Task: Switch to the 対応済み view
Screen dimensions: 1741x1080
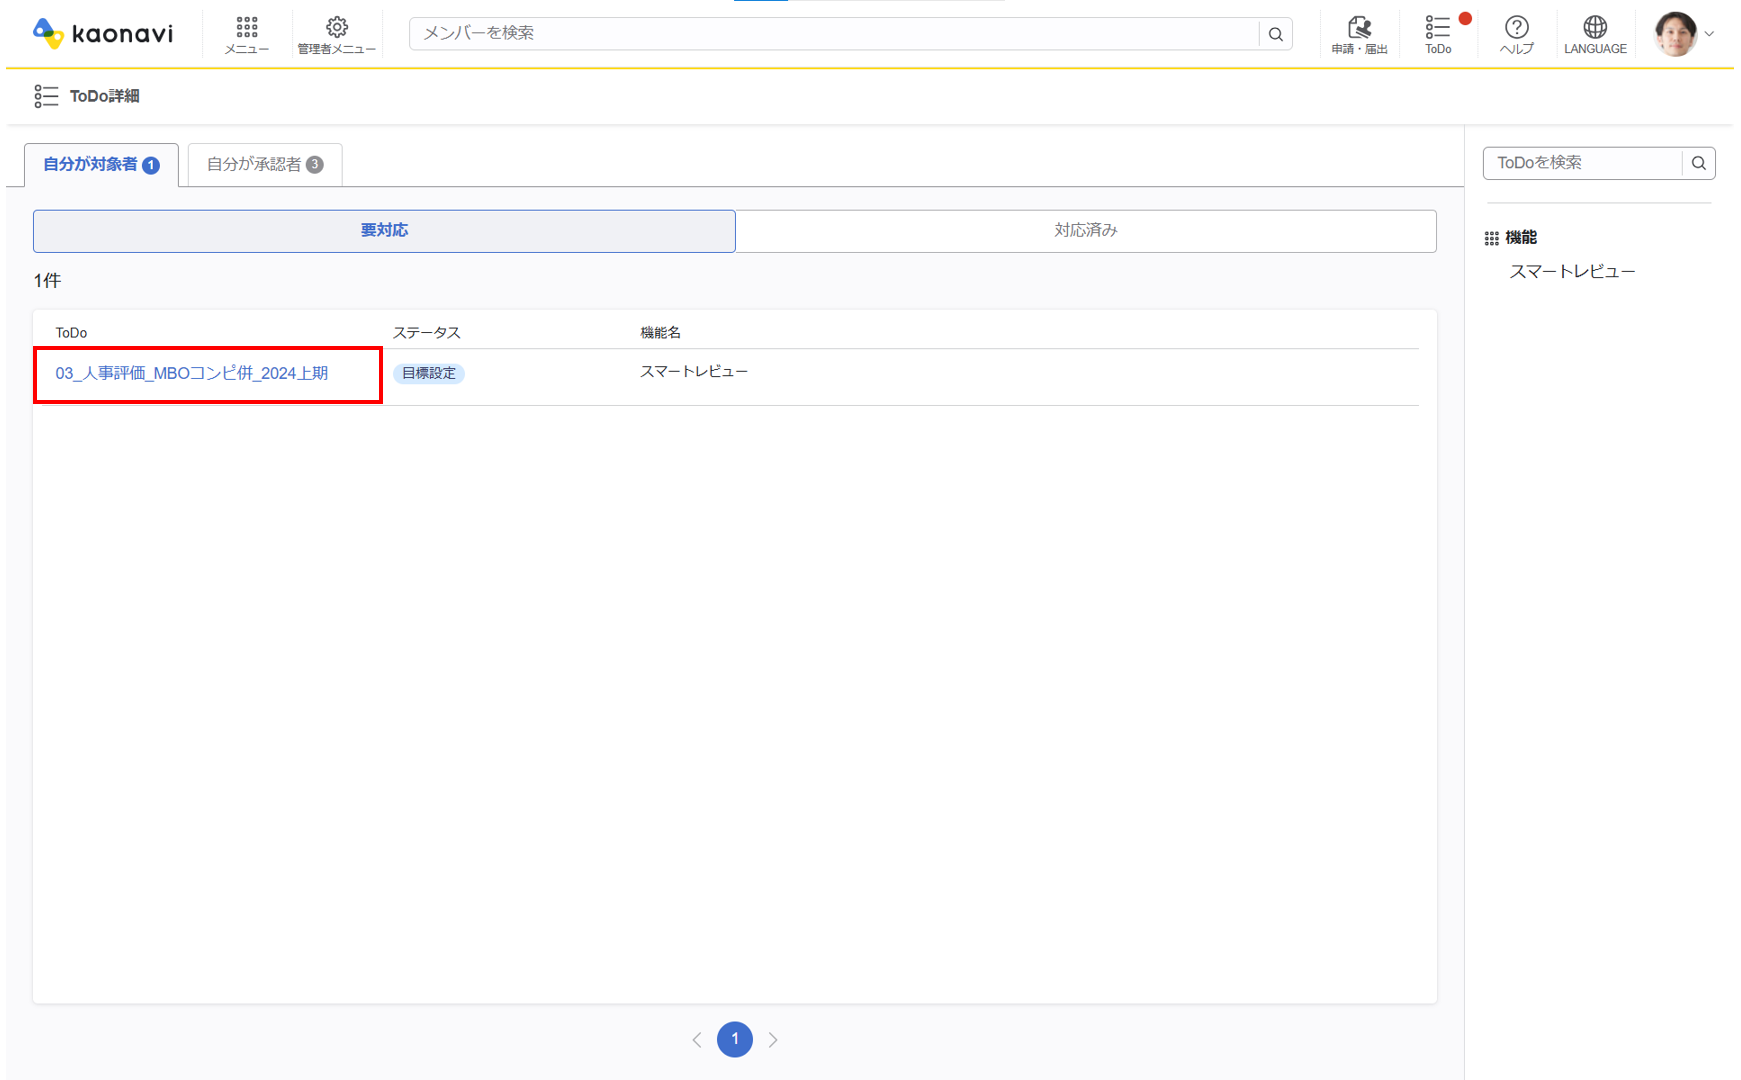Action: click(x=1085, y=231)
